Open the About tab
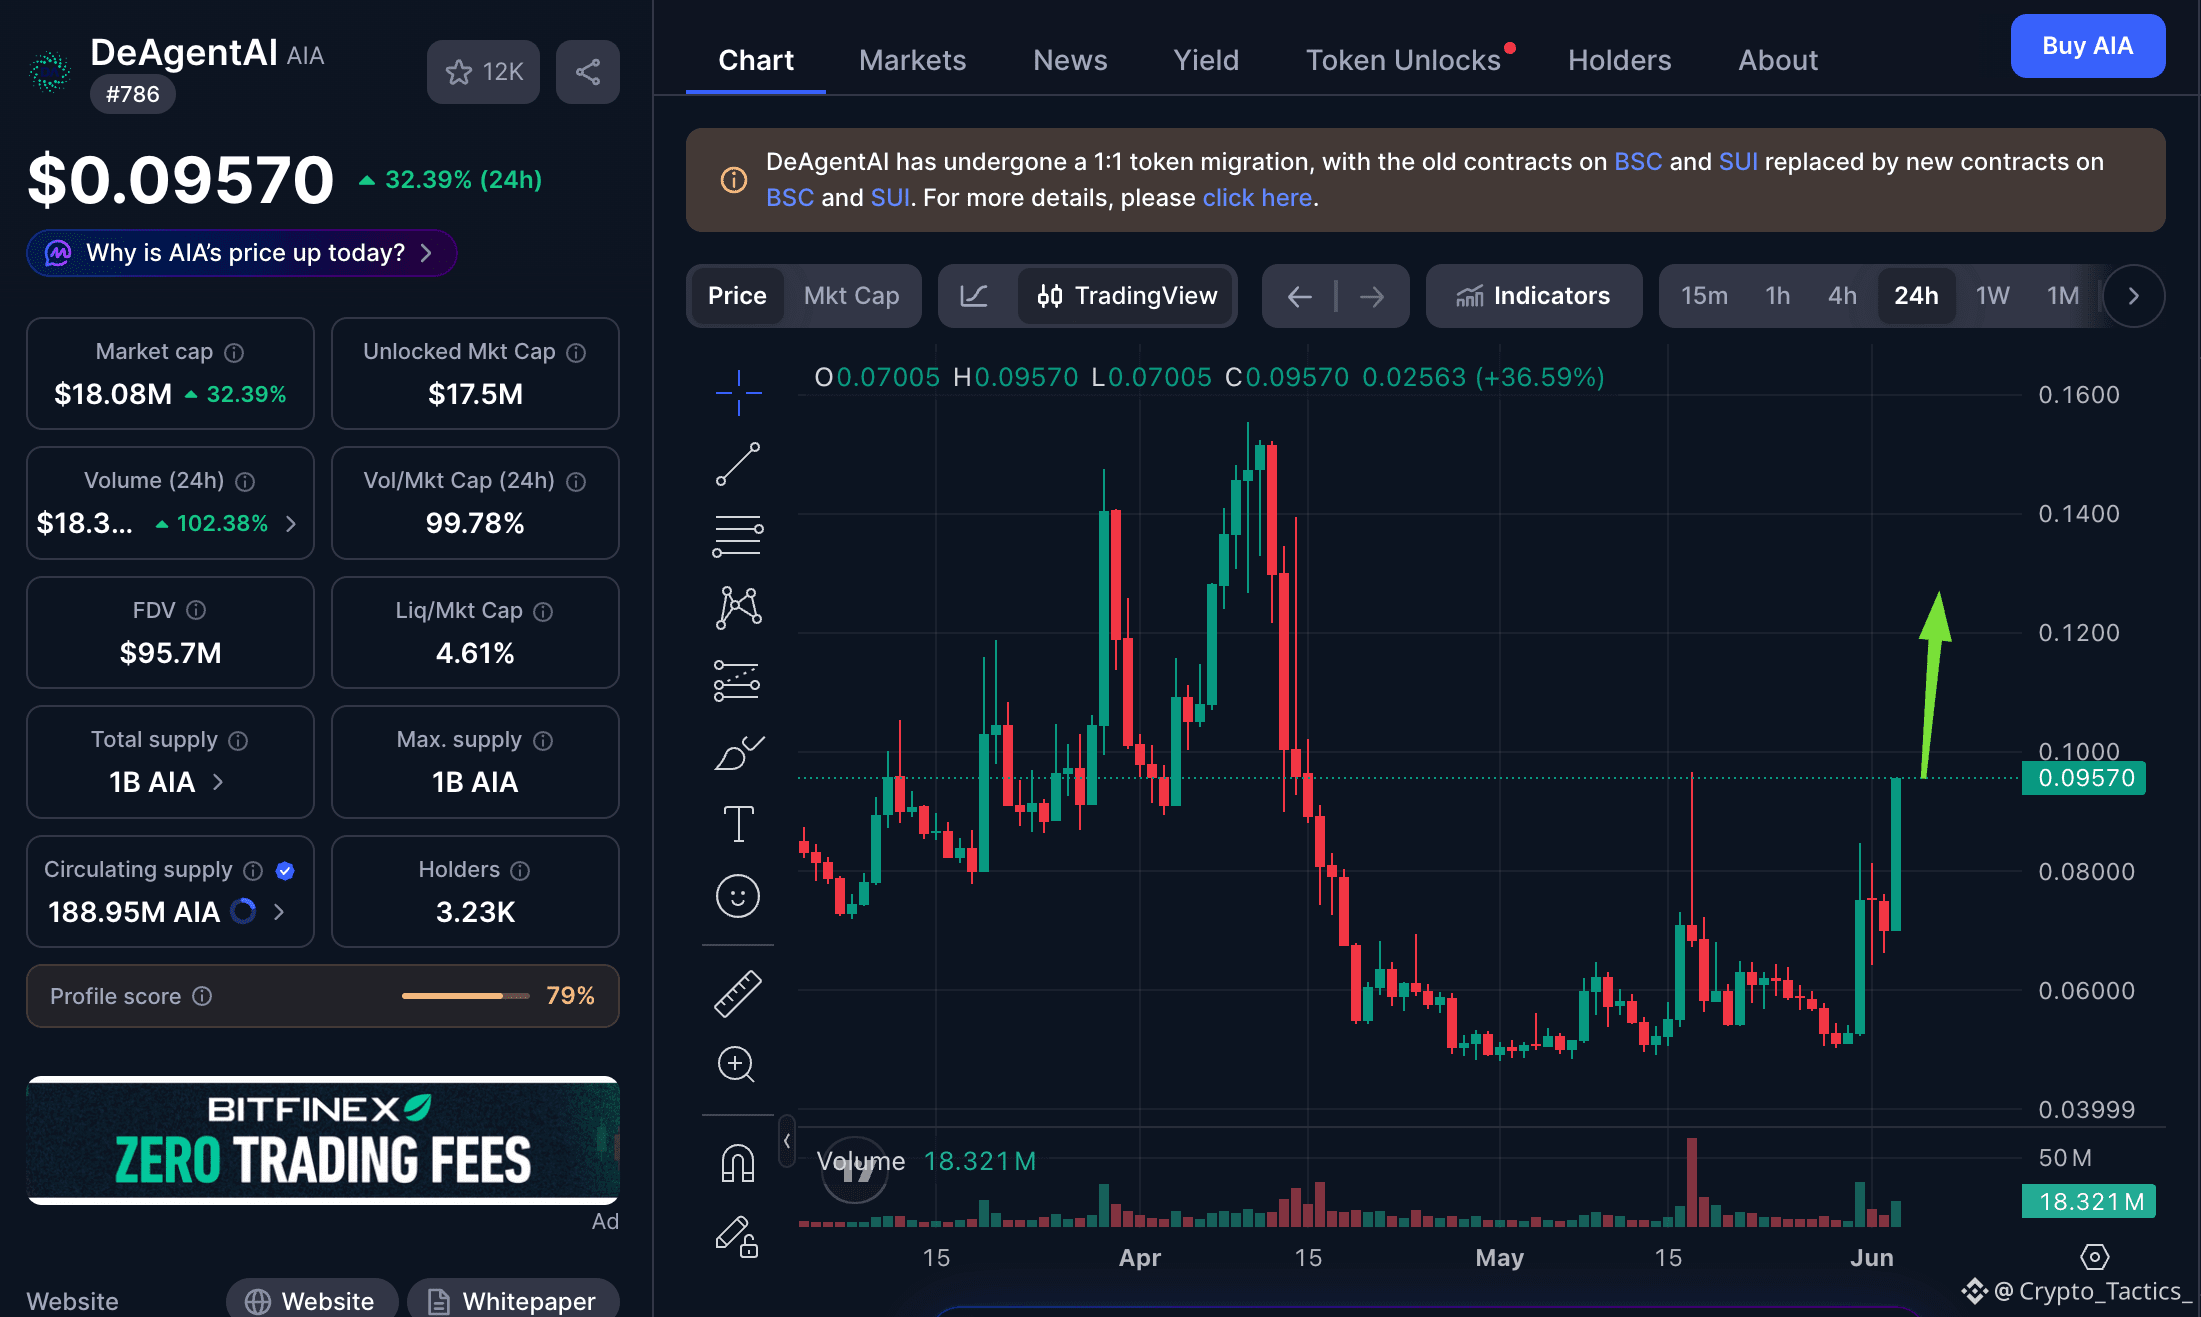 1777,60
